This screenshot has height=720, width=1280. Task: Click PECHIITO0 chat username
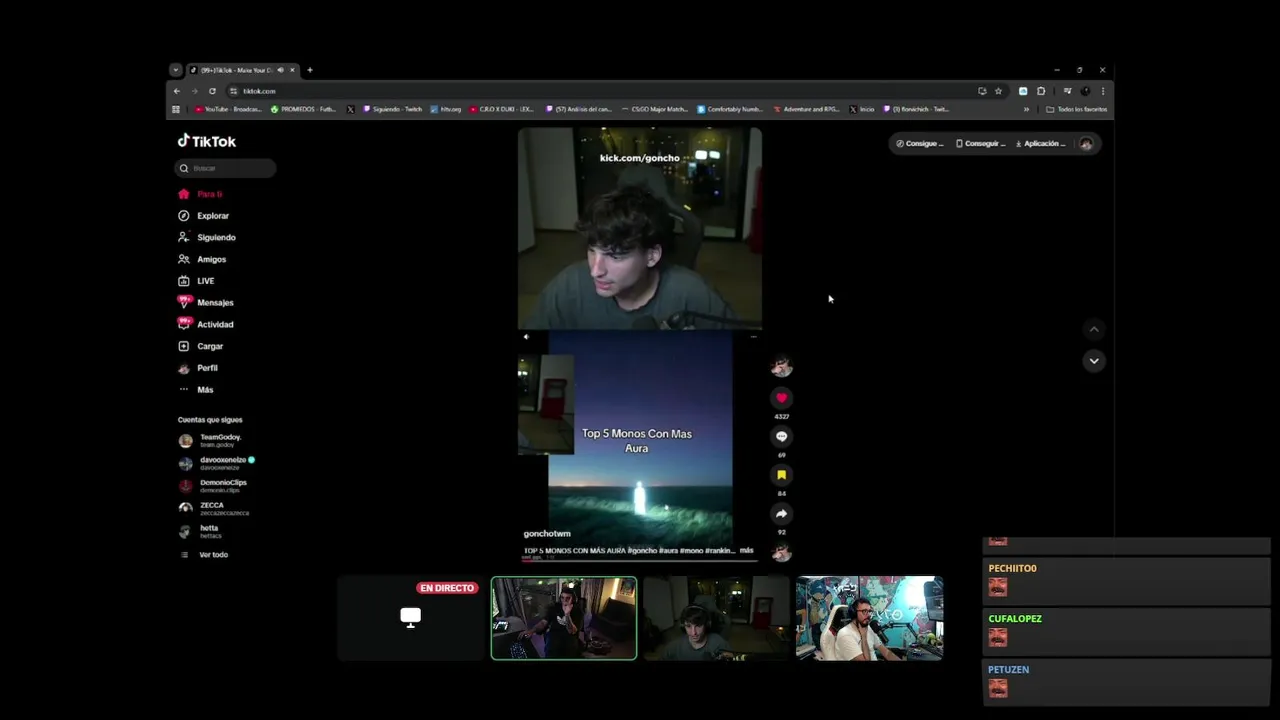click(1012, 568)
